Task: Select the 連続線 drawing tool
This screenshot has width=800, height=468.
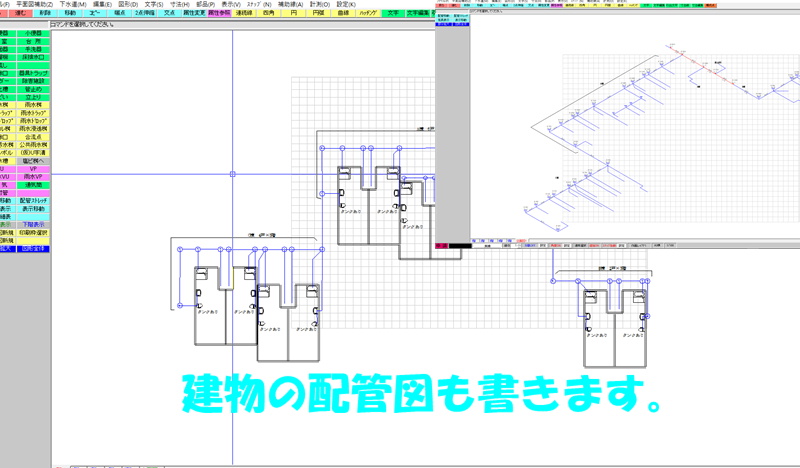Action: click(x=244, y=14)
